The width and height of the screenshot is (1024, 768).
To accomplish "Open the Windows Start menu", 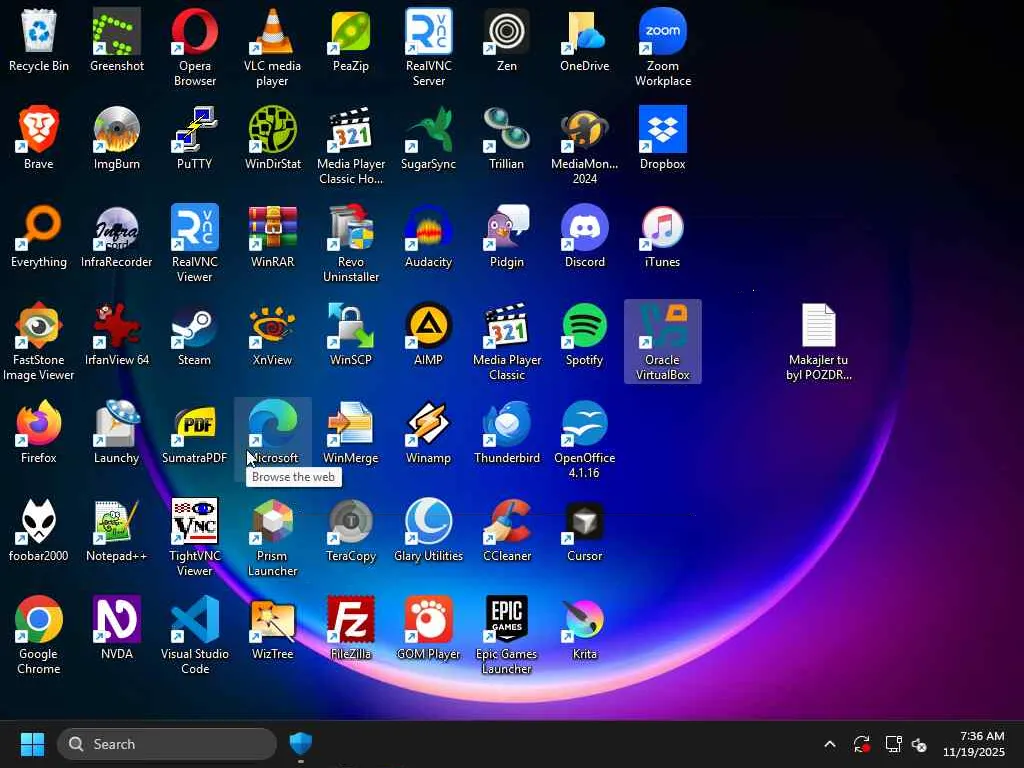I will (32, 744).
